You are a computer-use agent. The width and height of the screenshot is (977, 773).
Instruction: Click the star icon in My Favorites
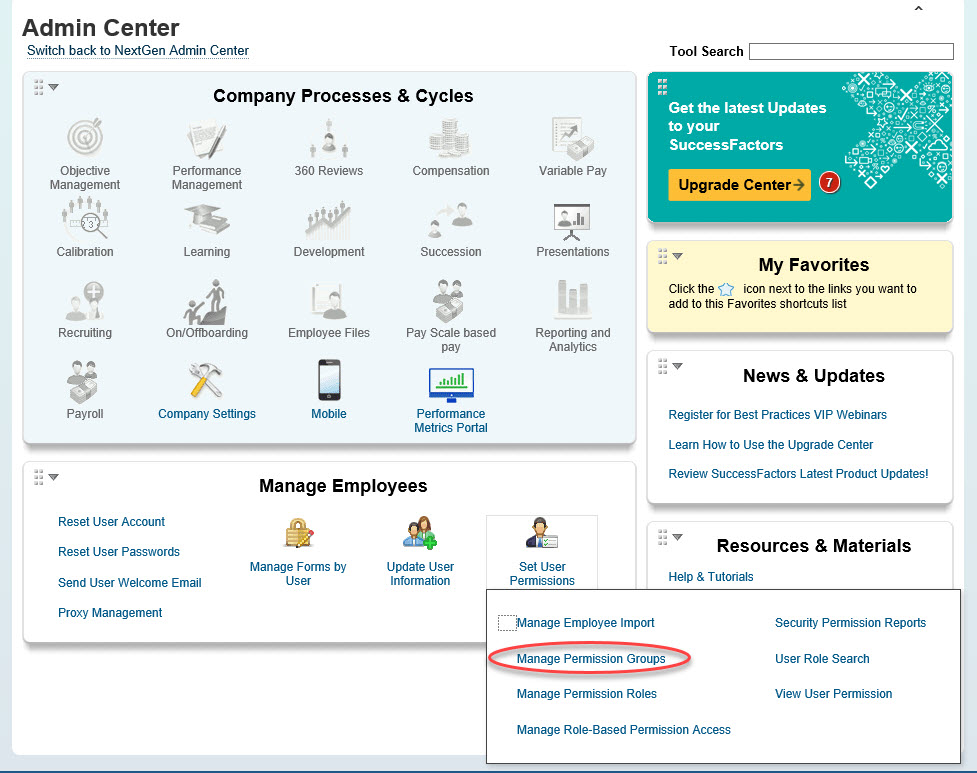click(726, 289)
